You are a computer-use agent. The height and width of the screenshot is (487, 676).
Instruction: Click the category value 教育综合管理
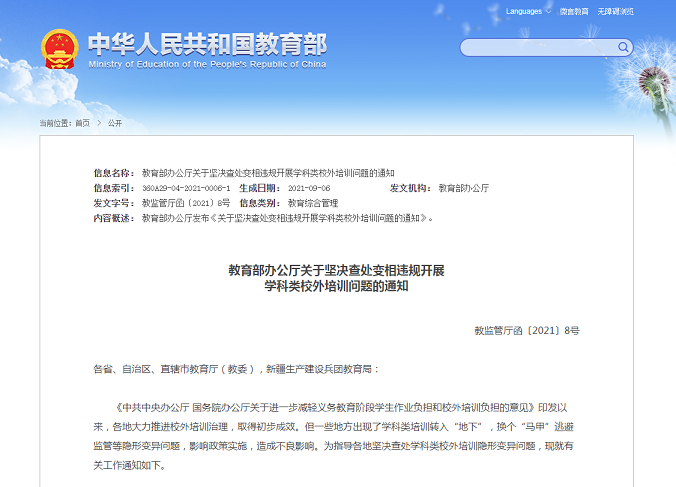(x=313, y=203)
